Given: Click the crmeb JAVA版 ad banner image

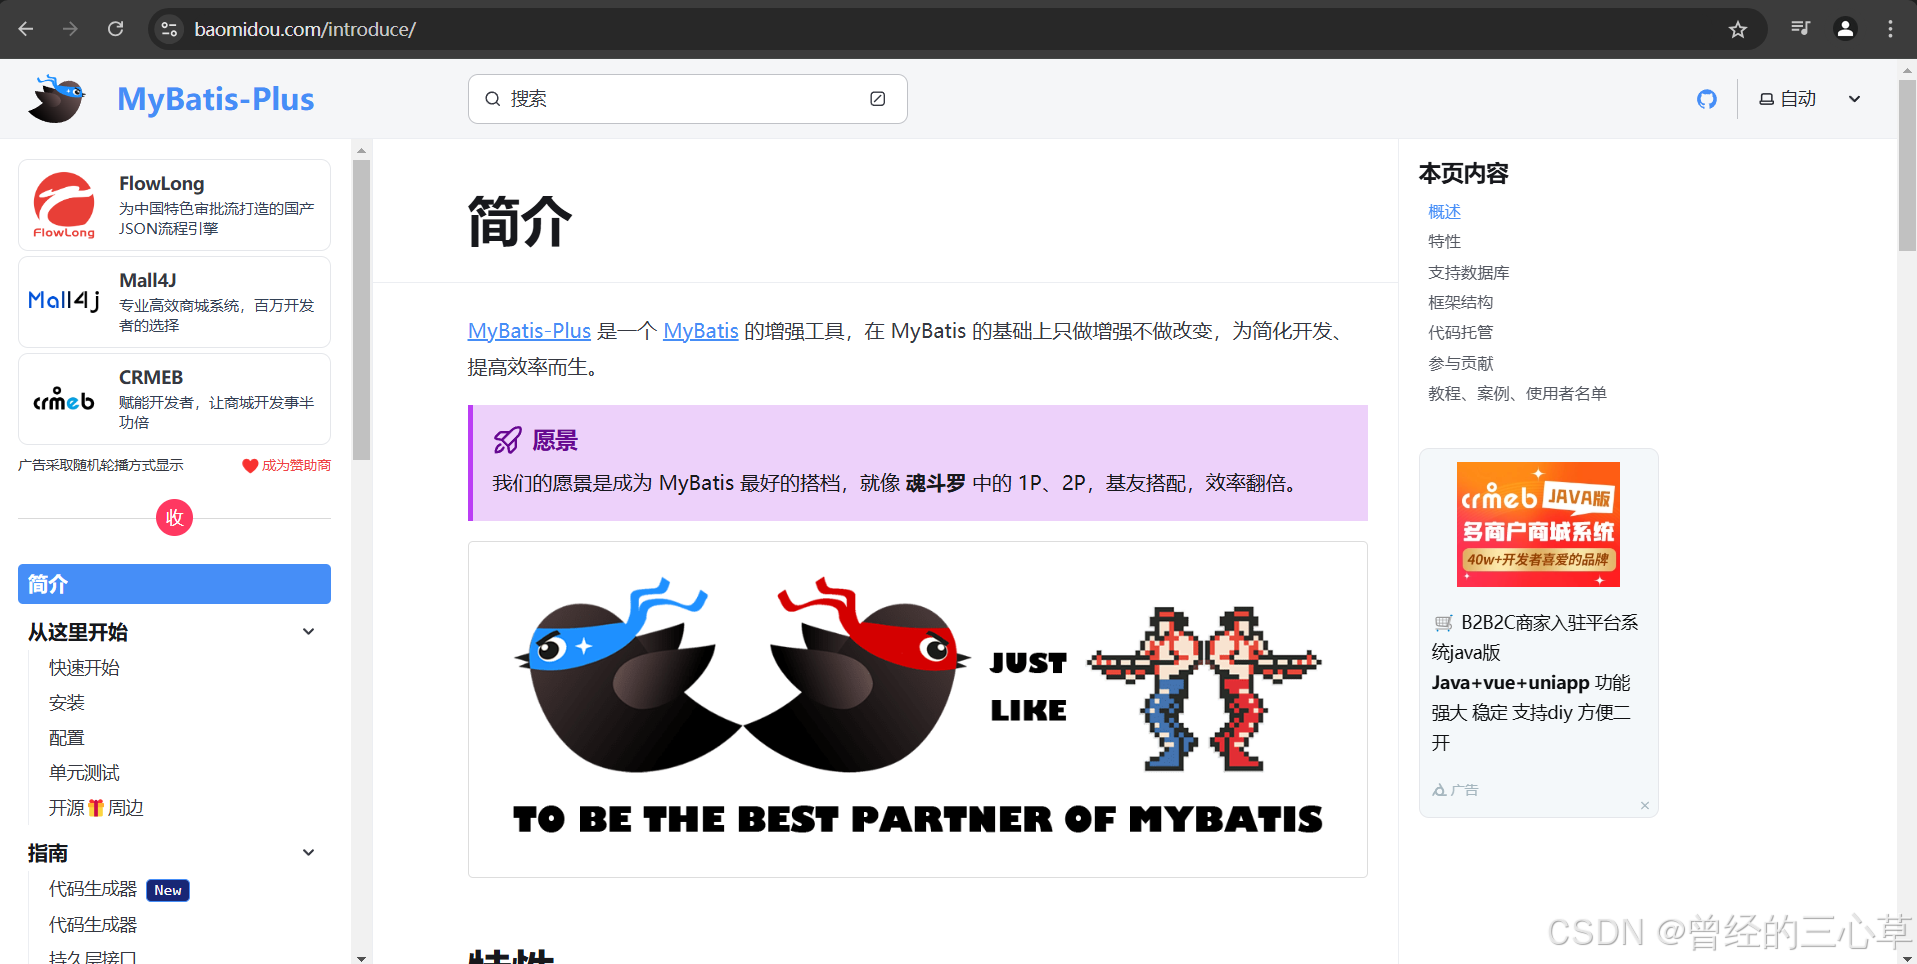Looking at the screenshot, I should click(1538, 524).
